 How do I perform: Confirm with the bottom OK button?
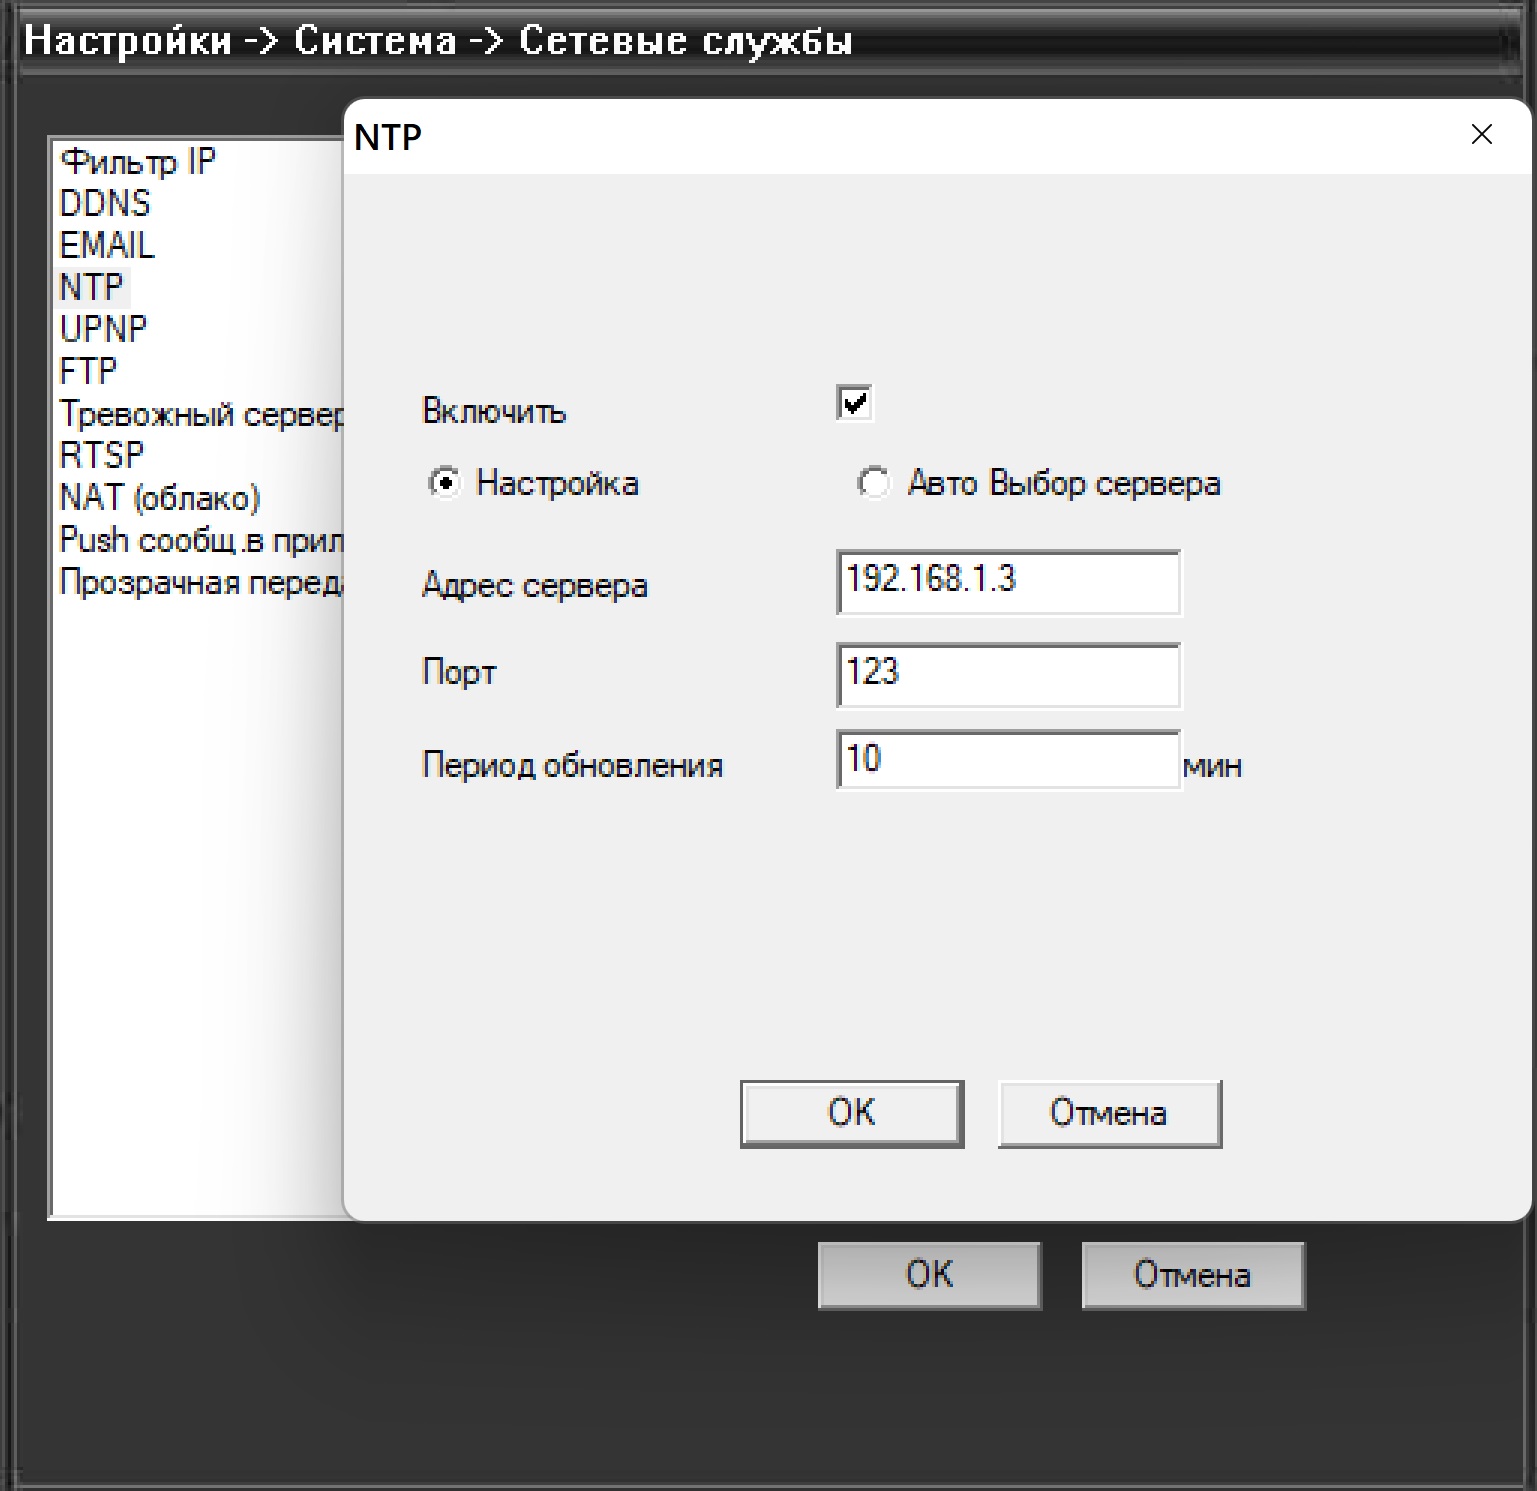click(929, 1275)
